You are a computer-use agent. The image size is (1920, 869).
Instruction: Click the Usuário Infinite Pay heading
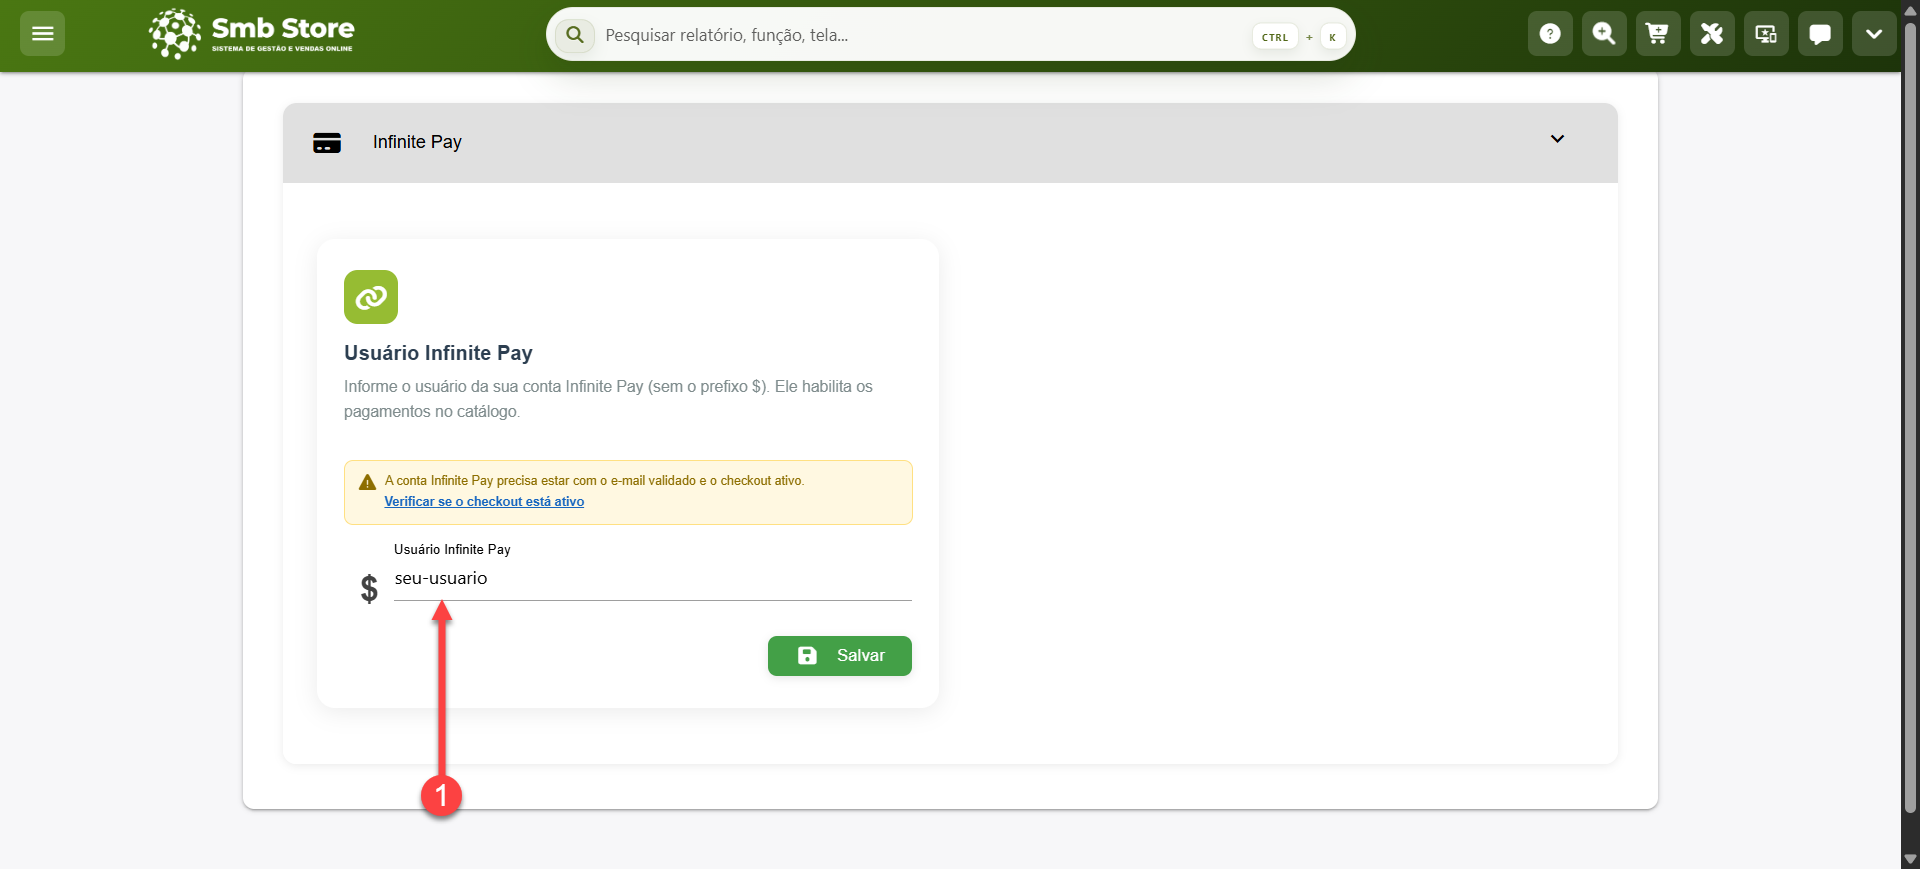click(438, 353)
